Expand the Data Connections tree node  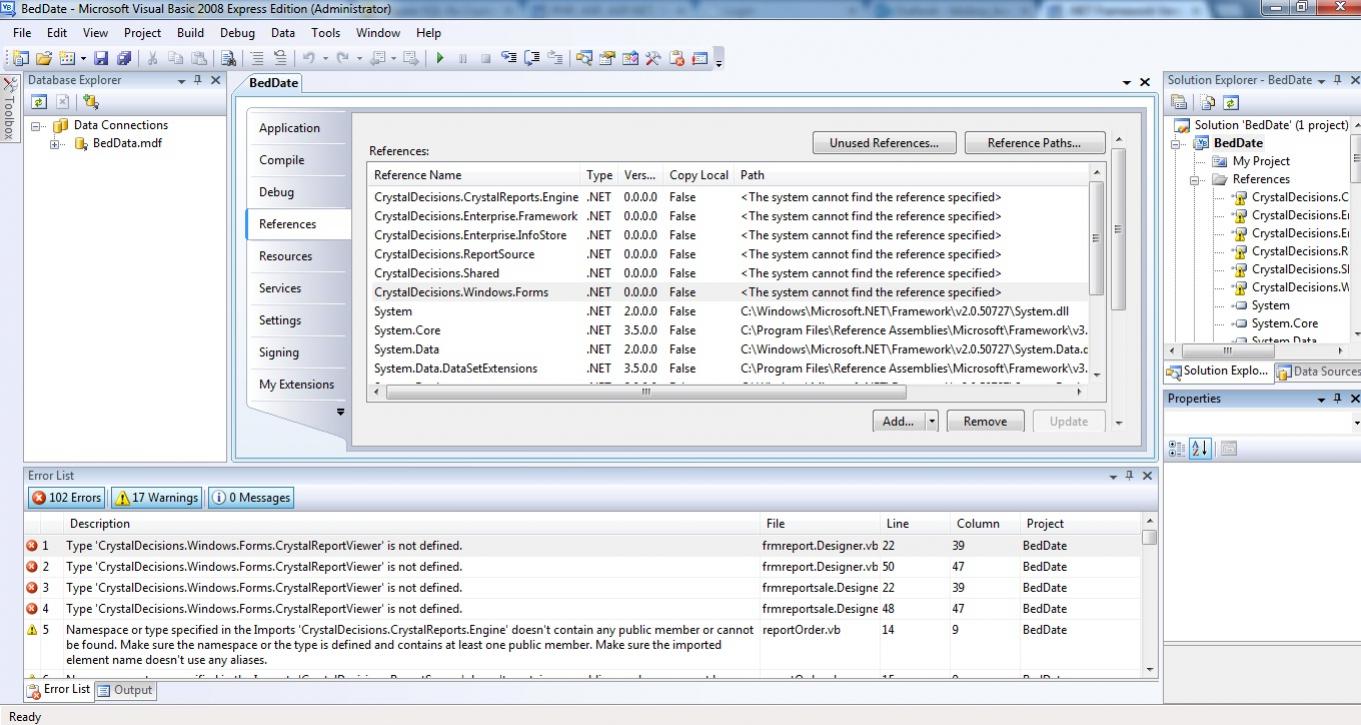click(x=38, y=126)
